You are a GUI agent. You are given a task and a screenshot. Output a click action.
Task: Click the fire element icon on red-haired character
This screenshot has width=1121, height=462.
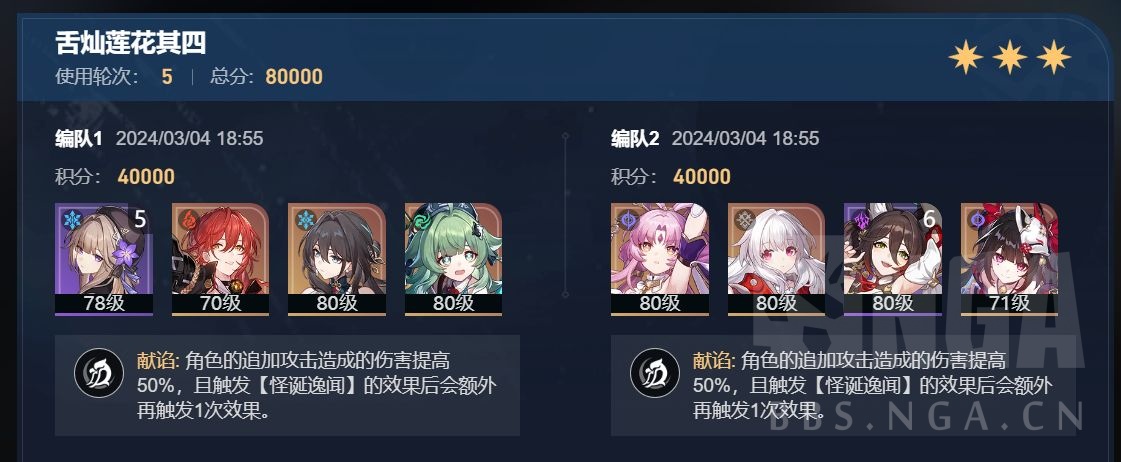click(189, 220)
